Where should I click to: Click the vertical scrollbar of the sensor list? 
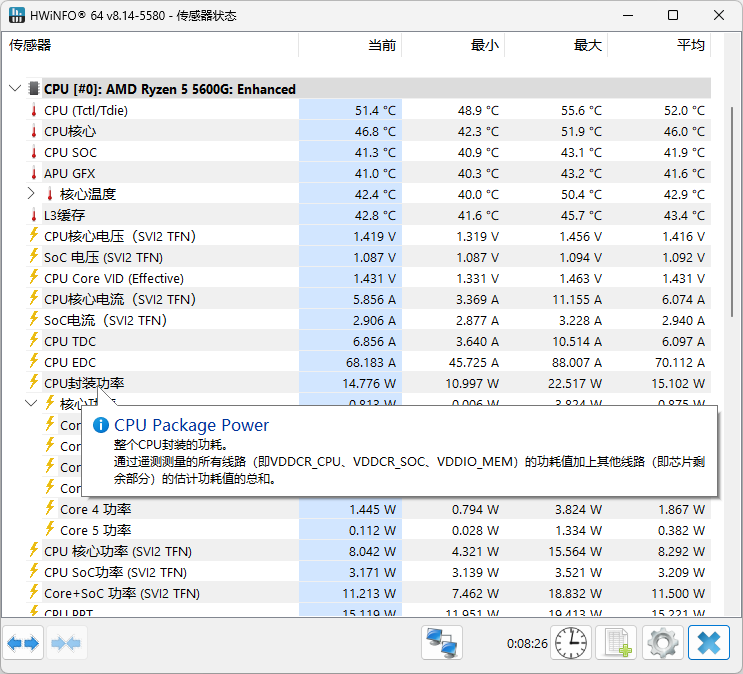pyautogui.click(x=732, y=300)
